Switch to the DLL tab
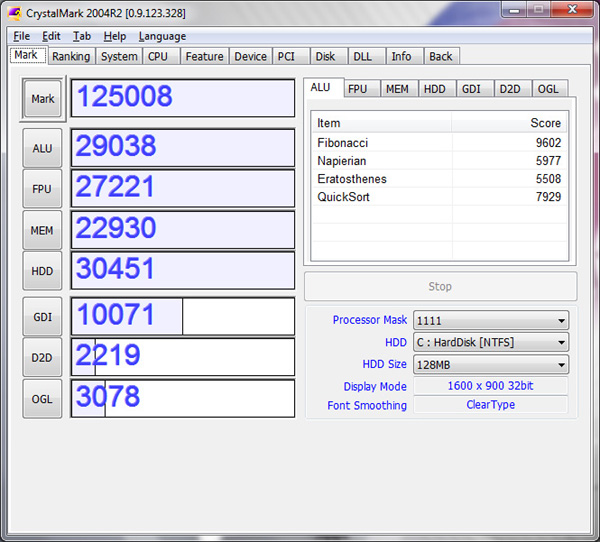The image size is (600, 542). click(x=367, y=56)
